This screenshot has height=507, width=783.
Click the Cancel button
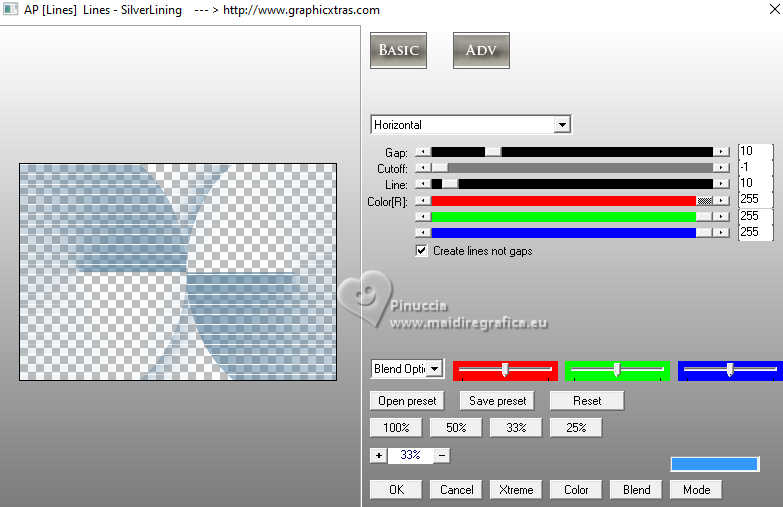click(x=456, y=490)
